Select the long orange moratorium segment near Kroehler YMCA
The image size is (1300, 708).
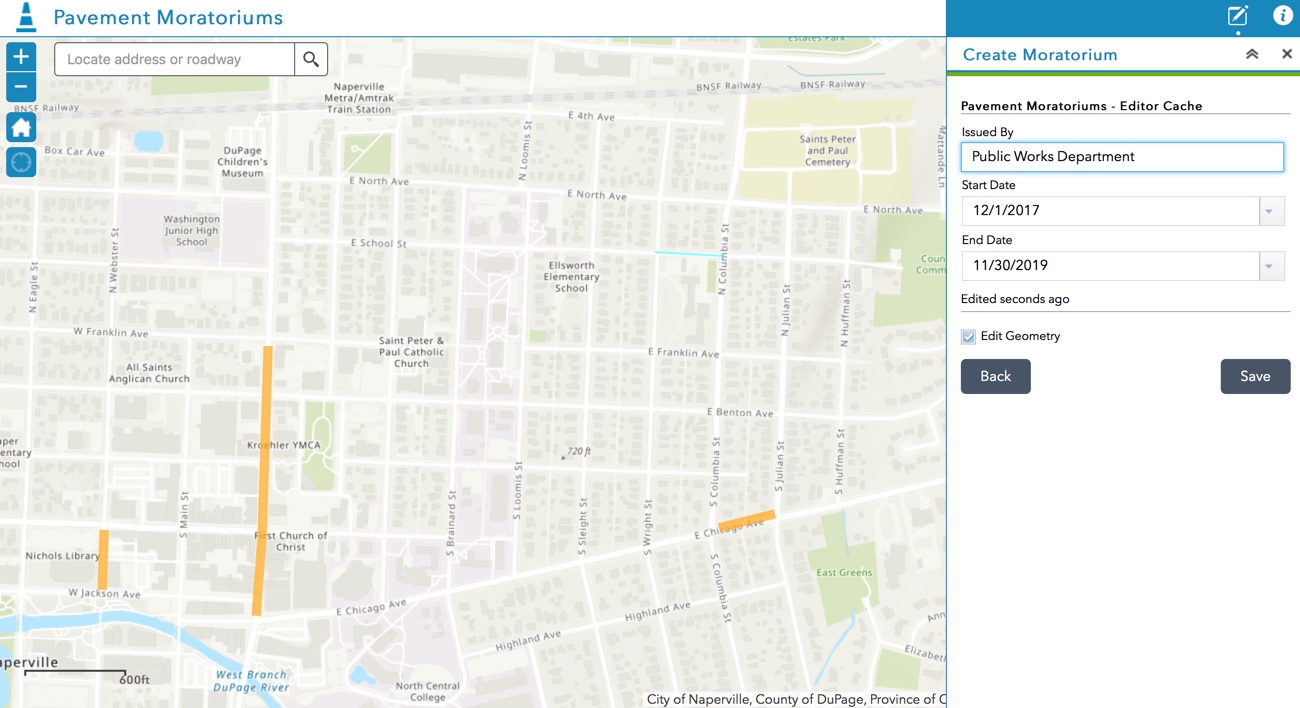point(262,480)
